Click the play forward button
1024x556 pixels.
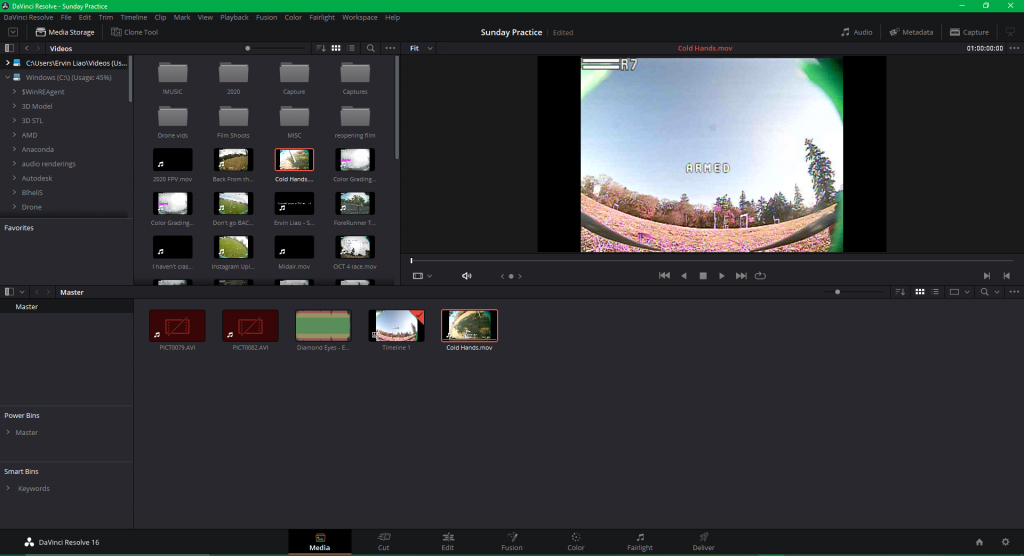[x=722, y=276]
